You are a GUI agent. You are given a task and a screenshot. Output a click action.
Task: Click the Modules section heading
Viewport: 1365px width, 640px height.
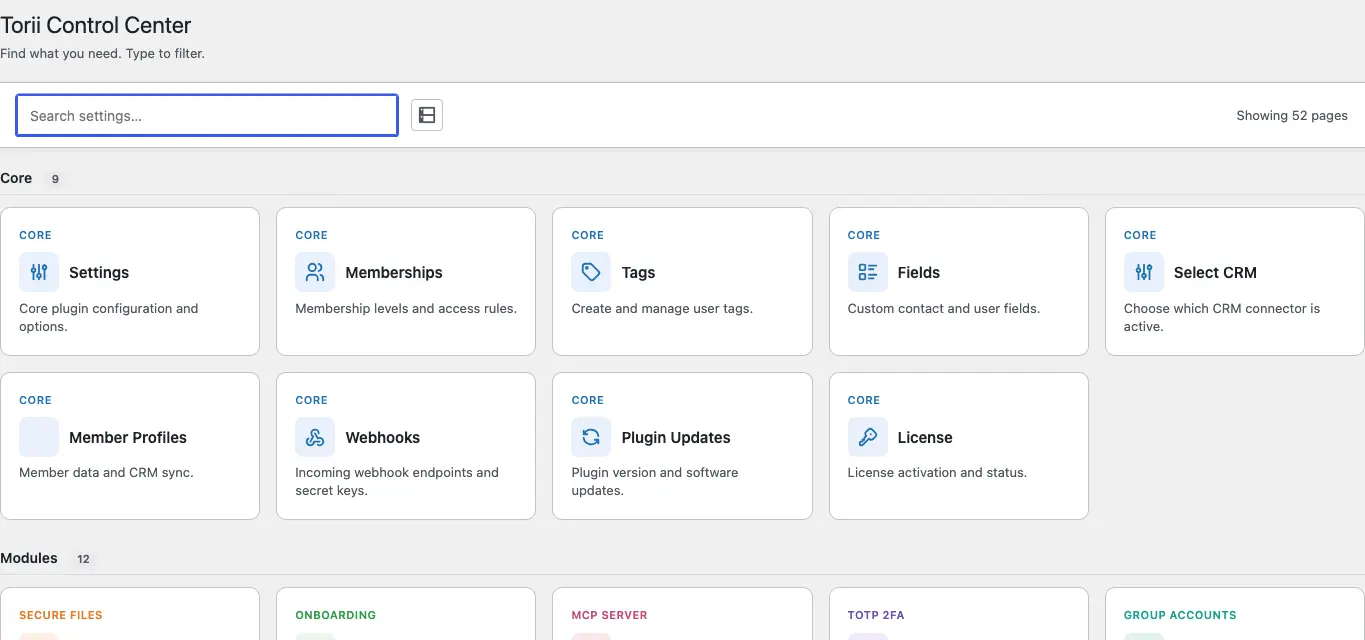point(29,558)
